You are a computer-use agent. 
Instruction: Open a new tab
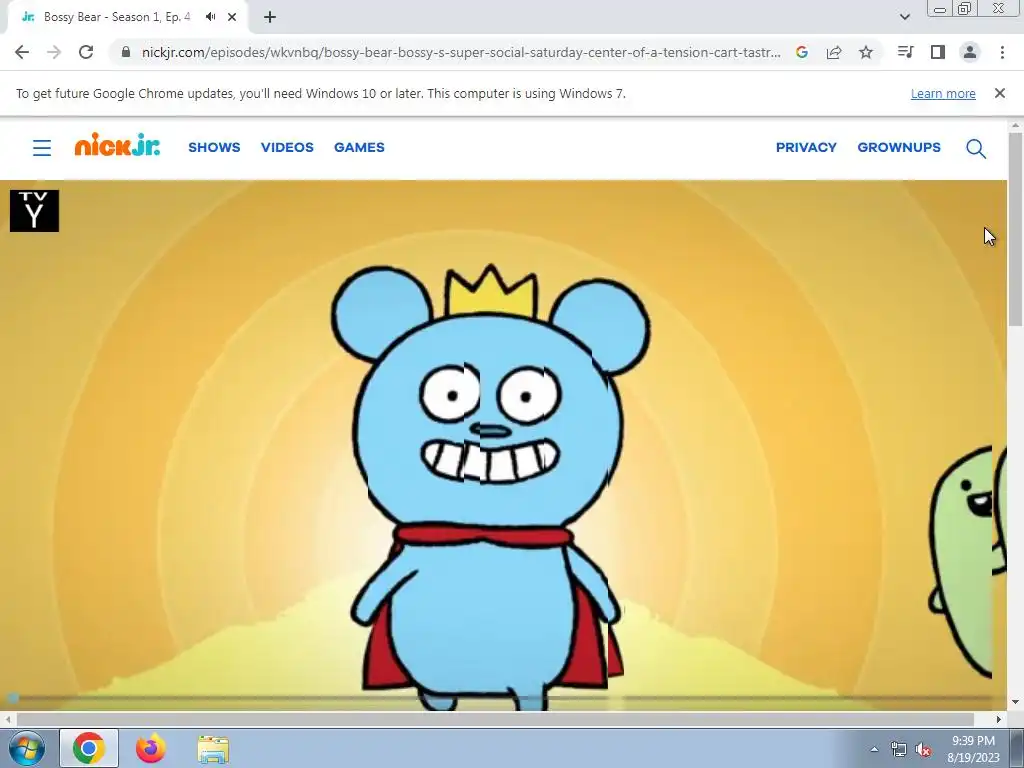270,17
